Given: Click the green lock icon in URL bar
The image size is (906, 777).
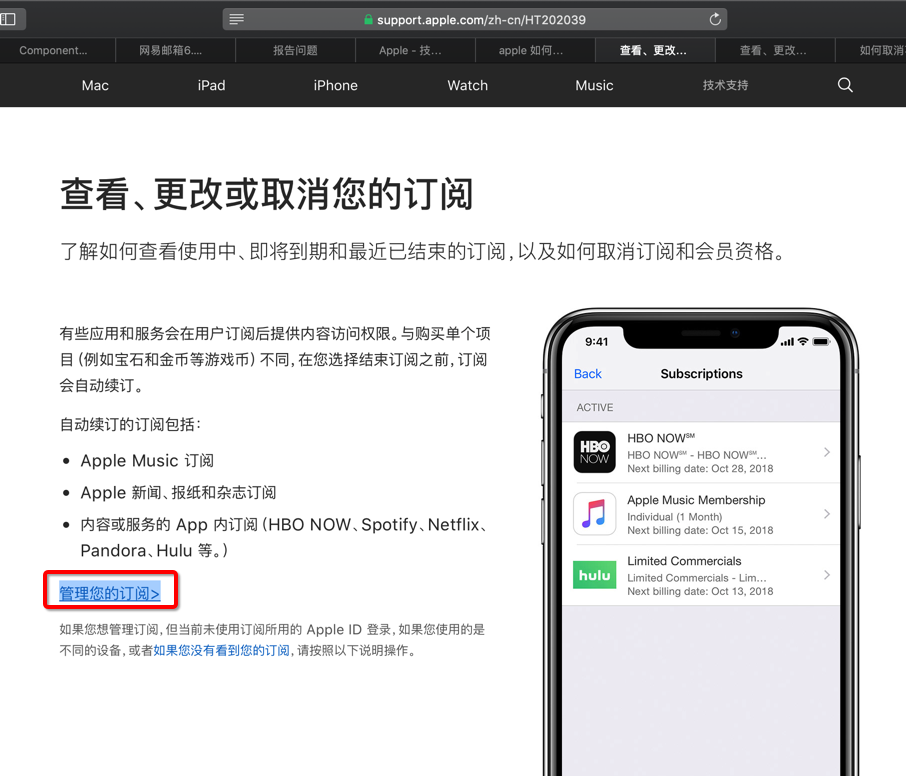Looking at the screenshot, I should click(368, 20).
